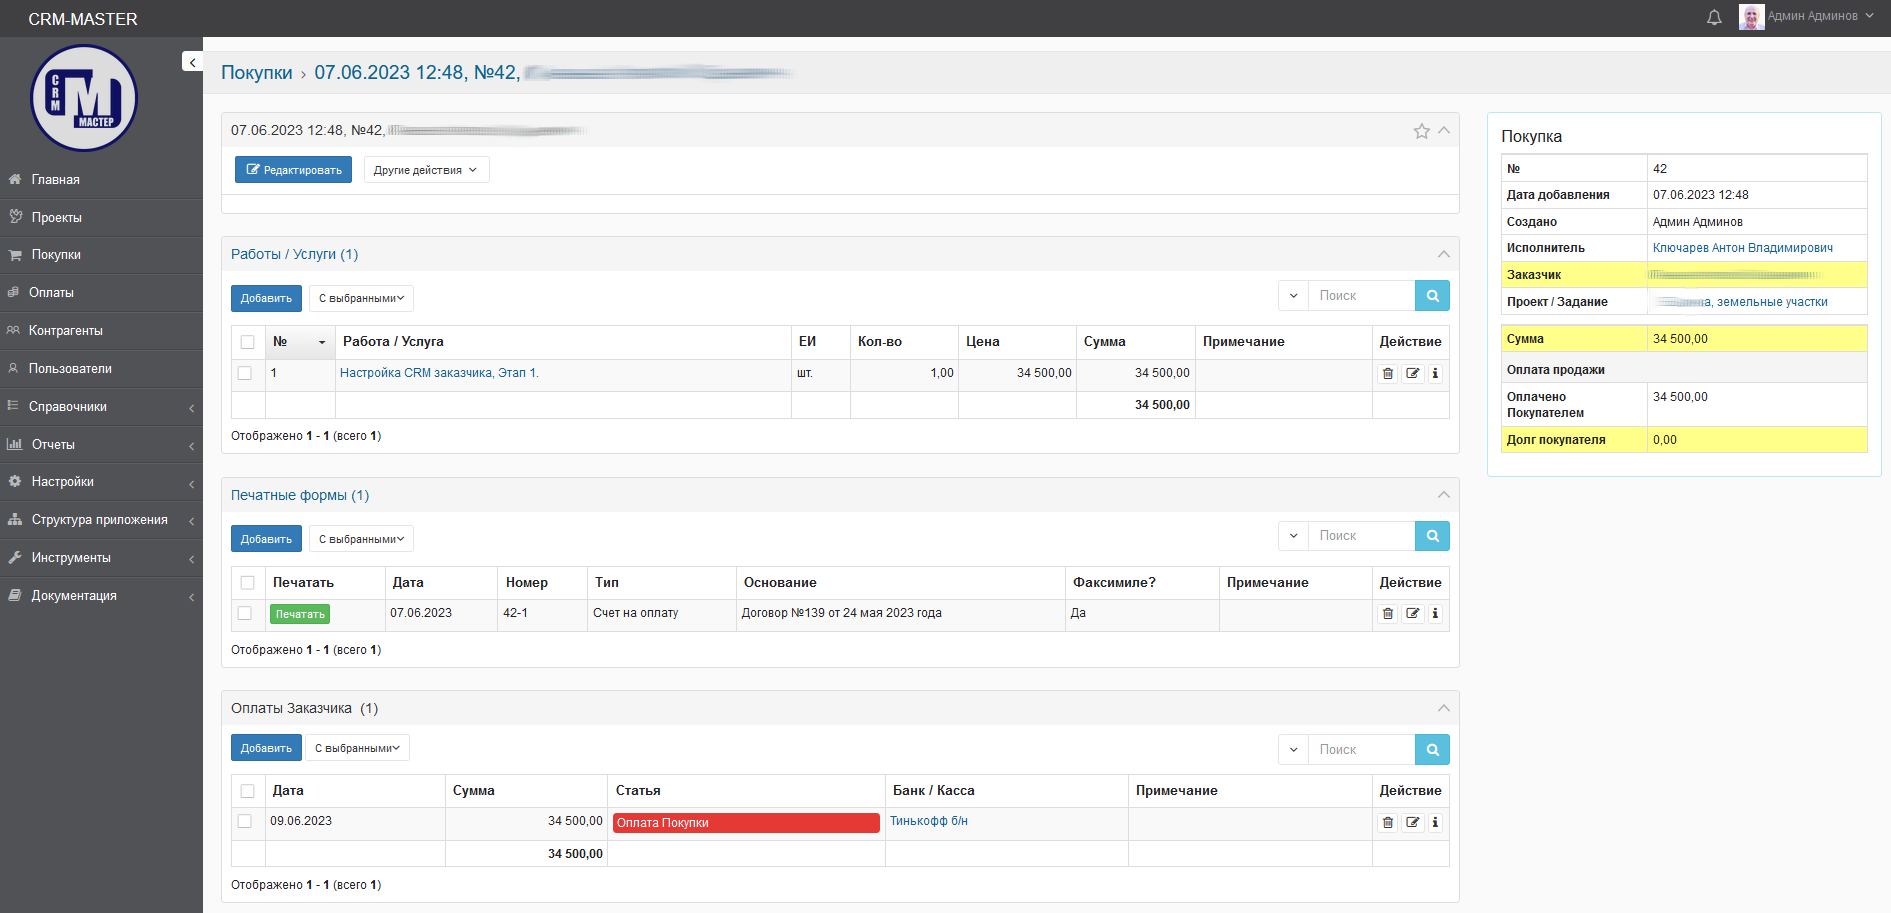This screenshot has height=913, width=1891.
Task: Open Контрагенты in the sidebar menu
Action: [x=66, y=331]
